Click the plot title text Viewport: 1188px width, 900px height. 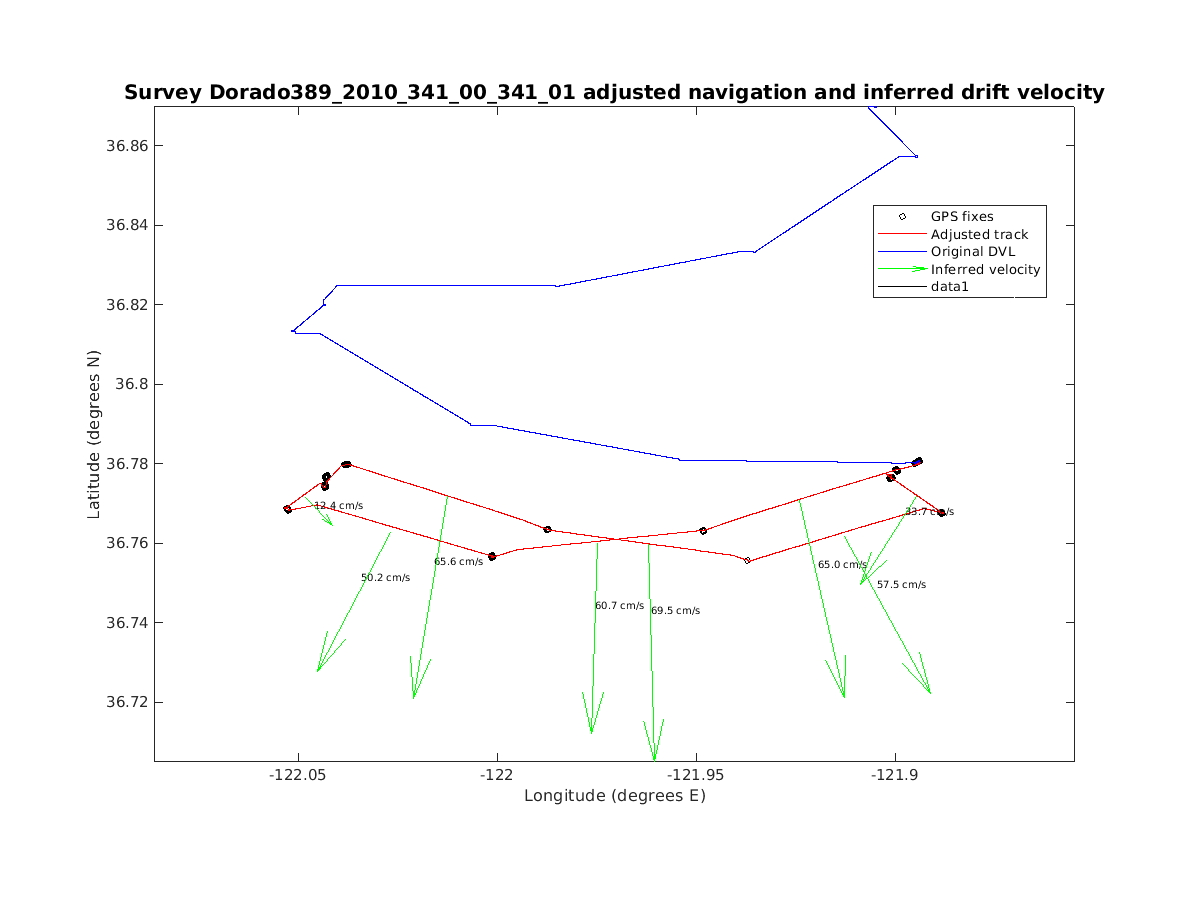click(614, 93)
